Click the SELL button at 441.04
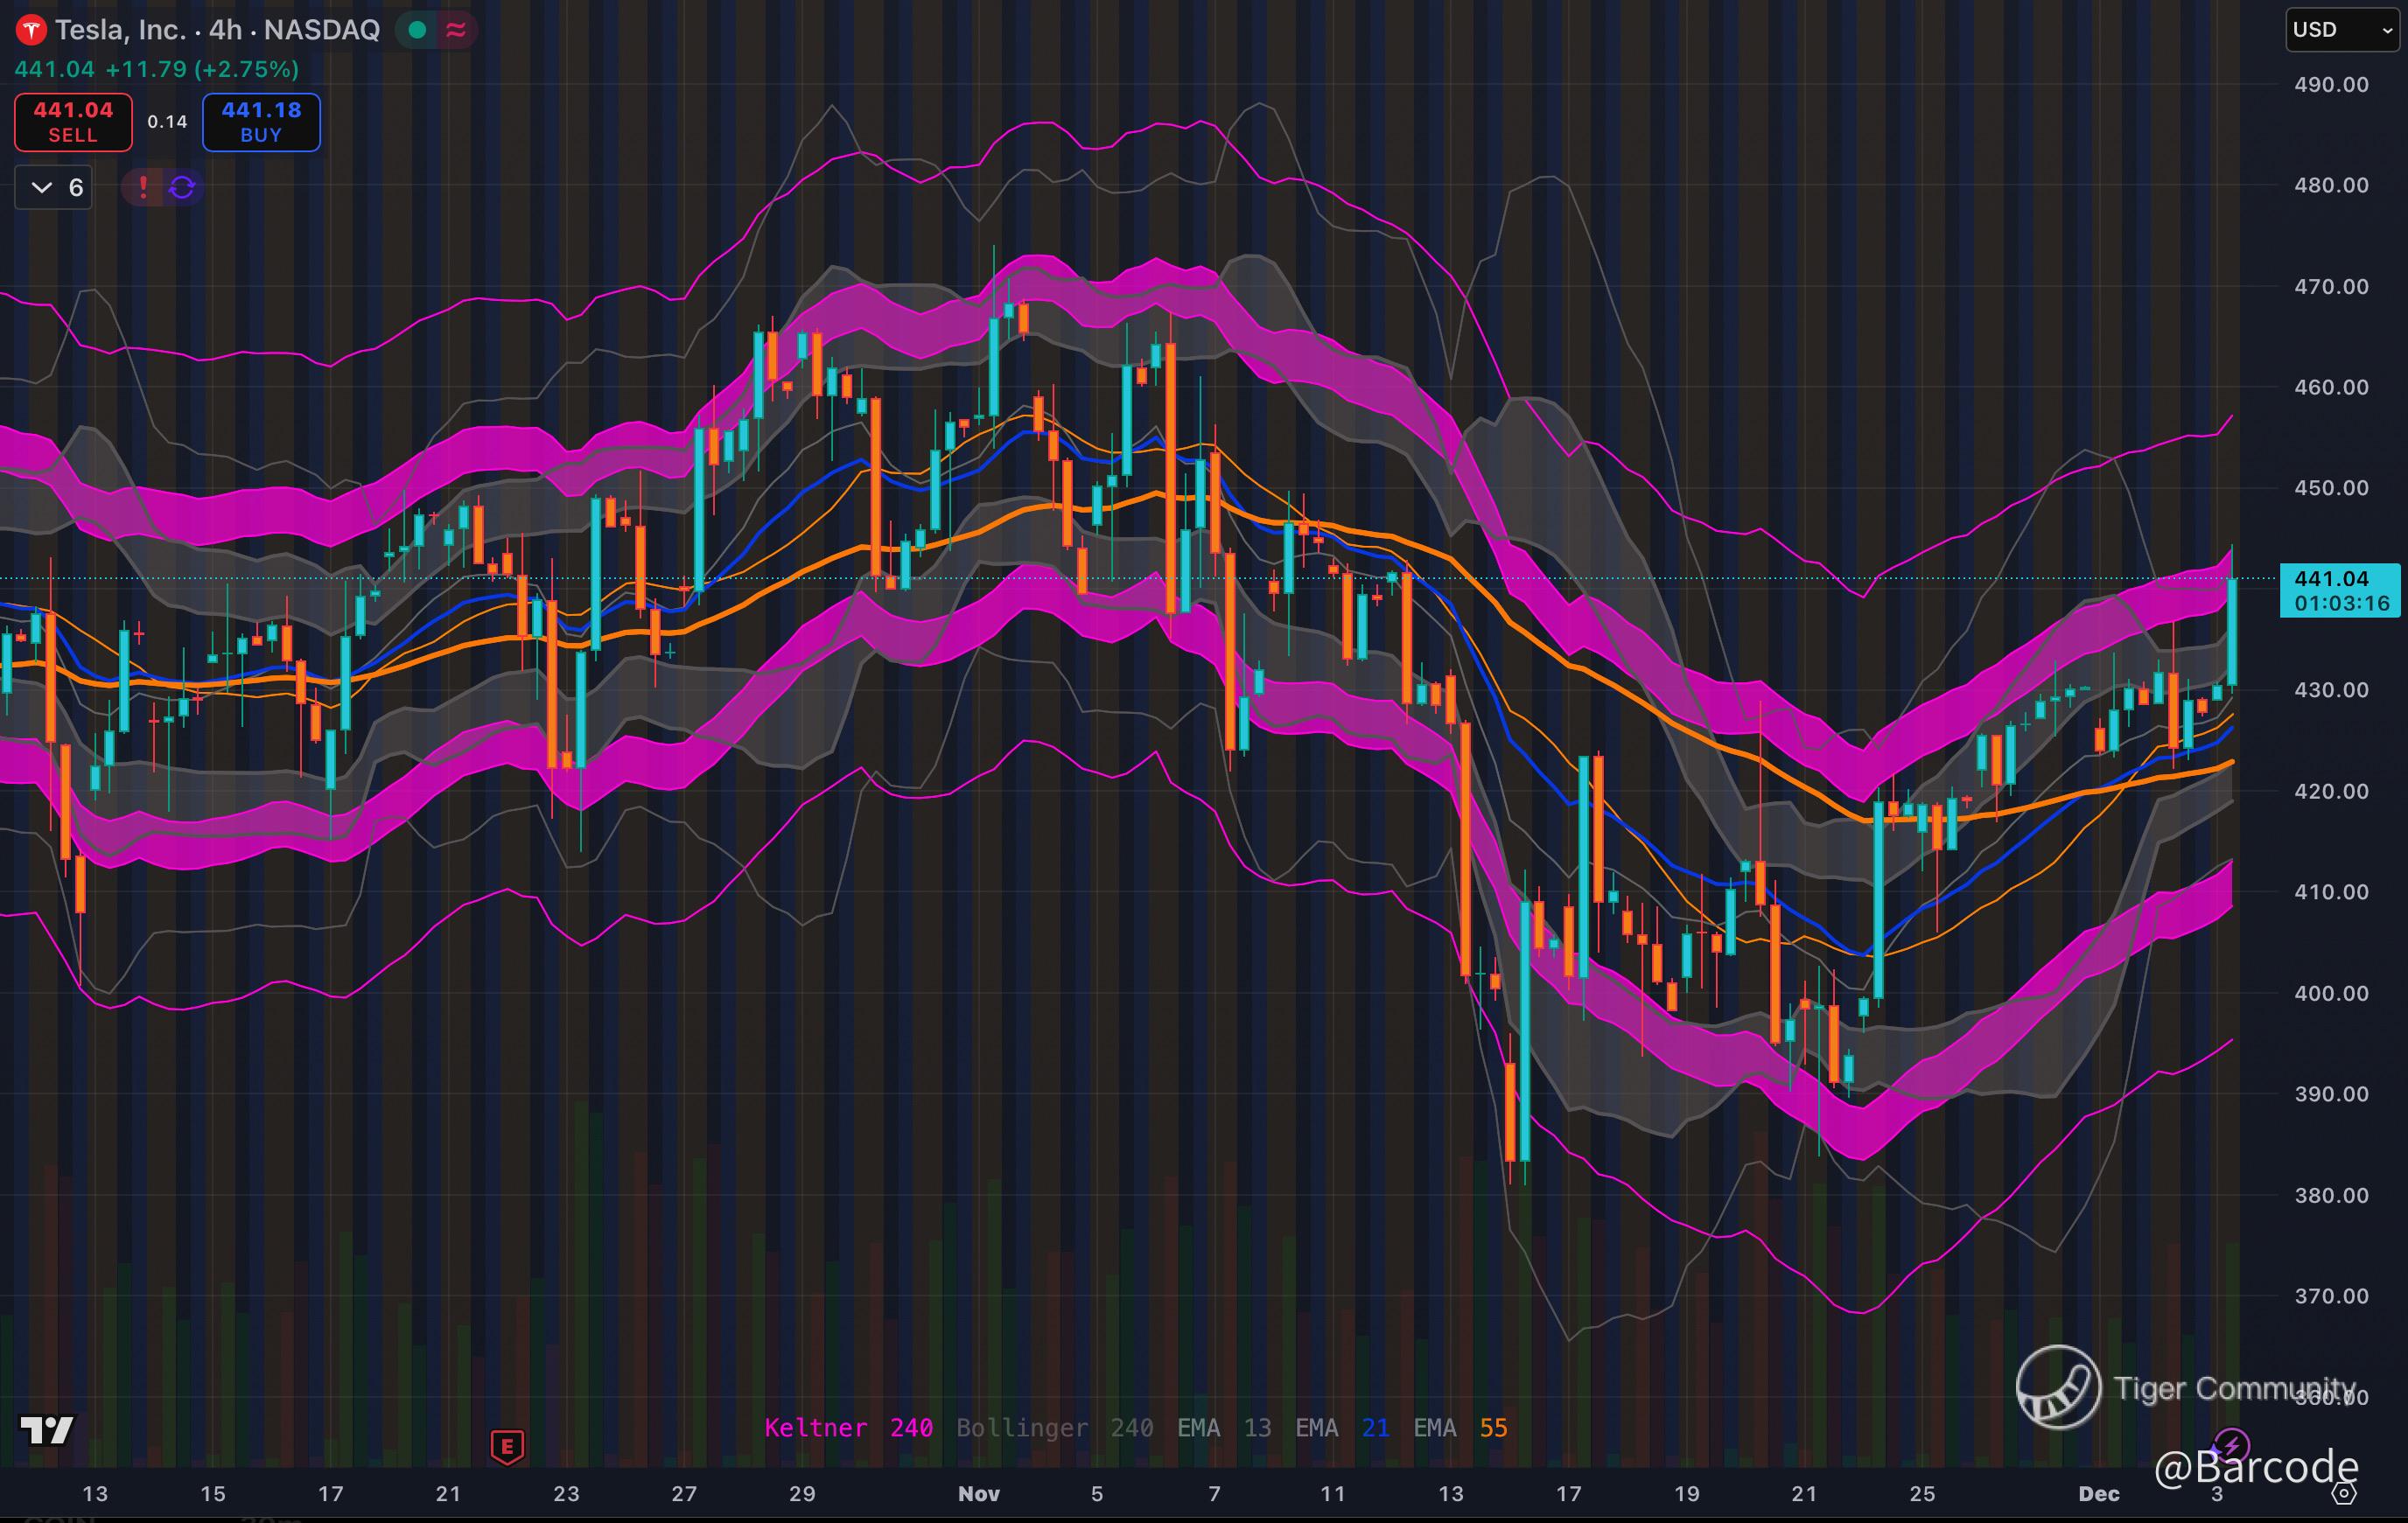The height and width of the screenshot is (1523, 2408). click(x=73, y=122)
